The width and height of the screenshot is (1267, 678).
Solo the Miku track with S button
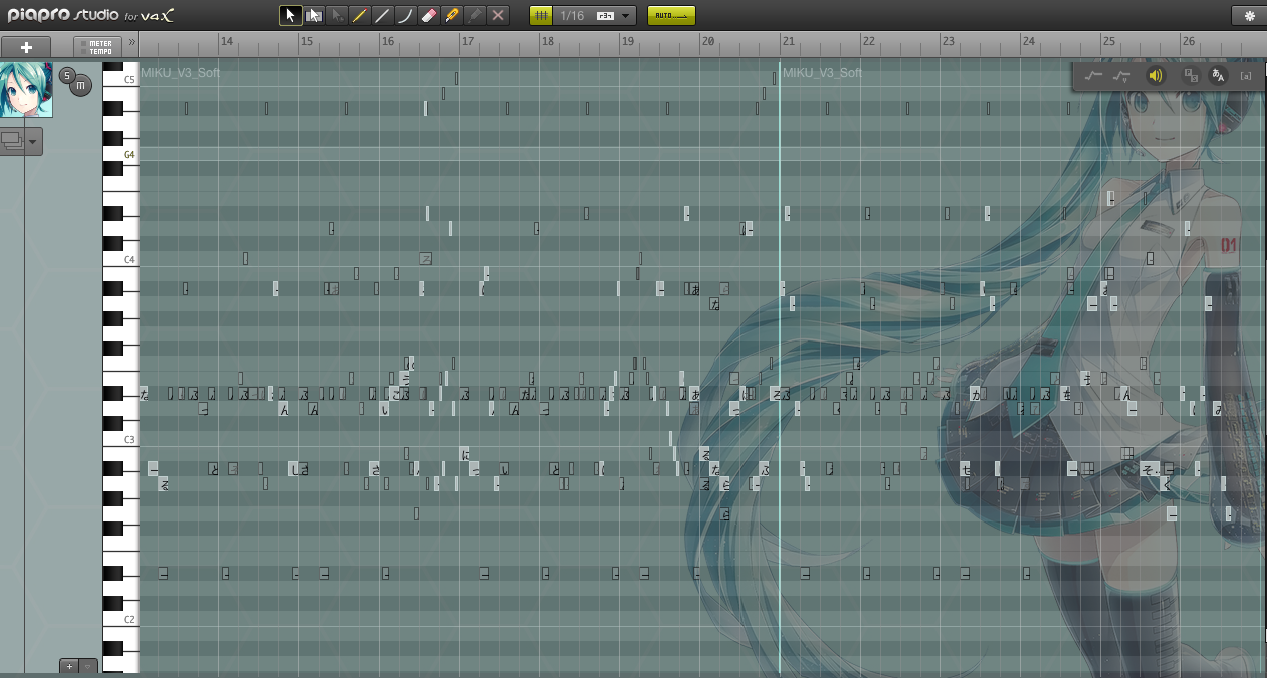coord(67,75)
